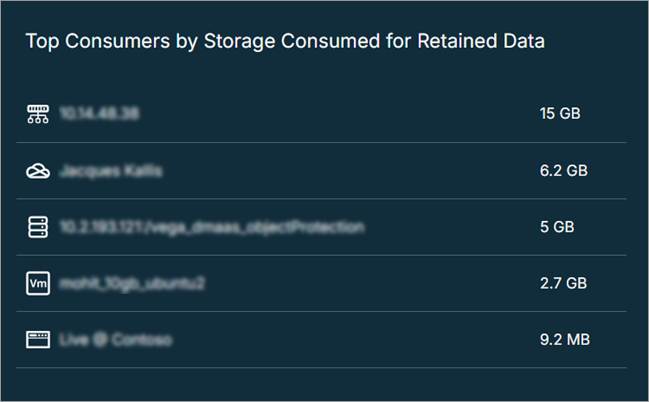Open the 10.14.48.38 consumer name
The image size is (649, 402).
98,114
